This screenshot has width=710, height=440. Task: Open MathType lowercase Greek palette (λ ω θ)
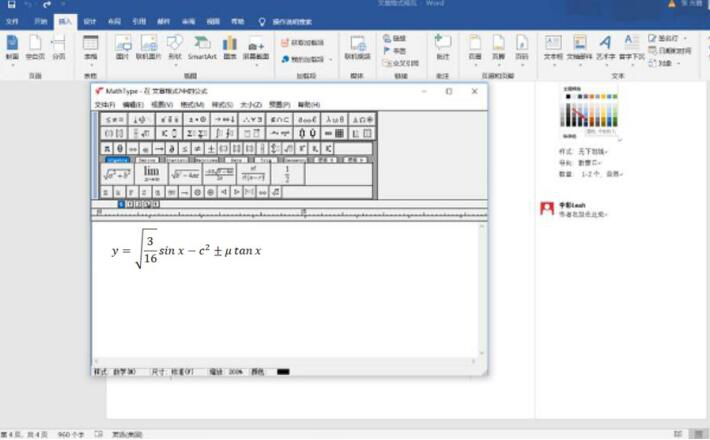[x=335, y=120]
